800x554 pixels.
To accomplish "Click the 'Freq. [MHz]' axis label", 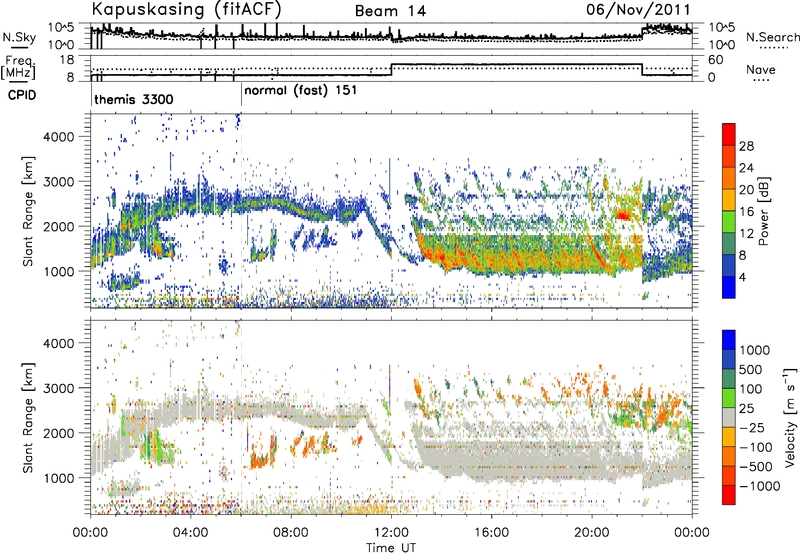I will tap(19, 68).
